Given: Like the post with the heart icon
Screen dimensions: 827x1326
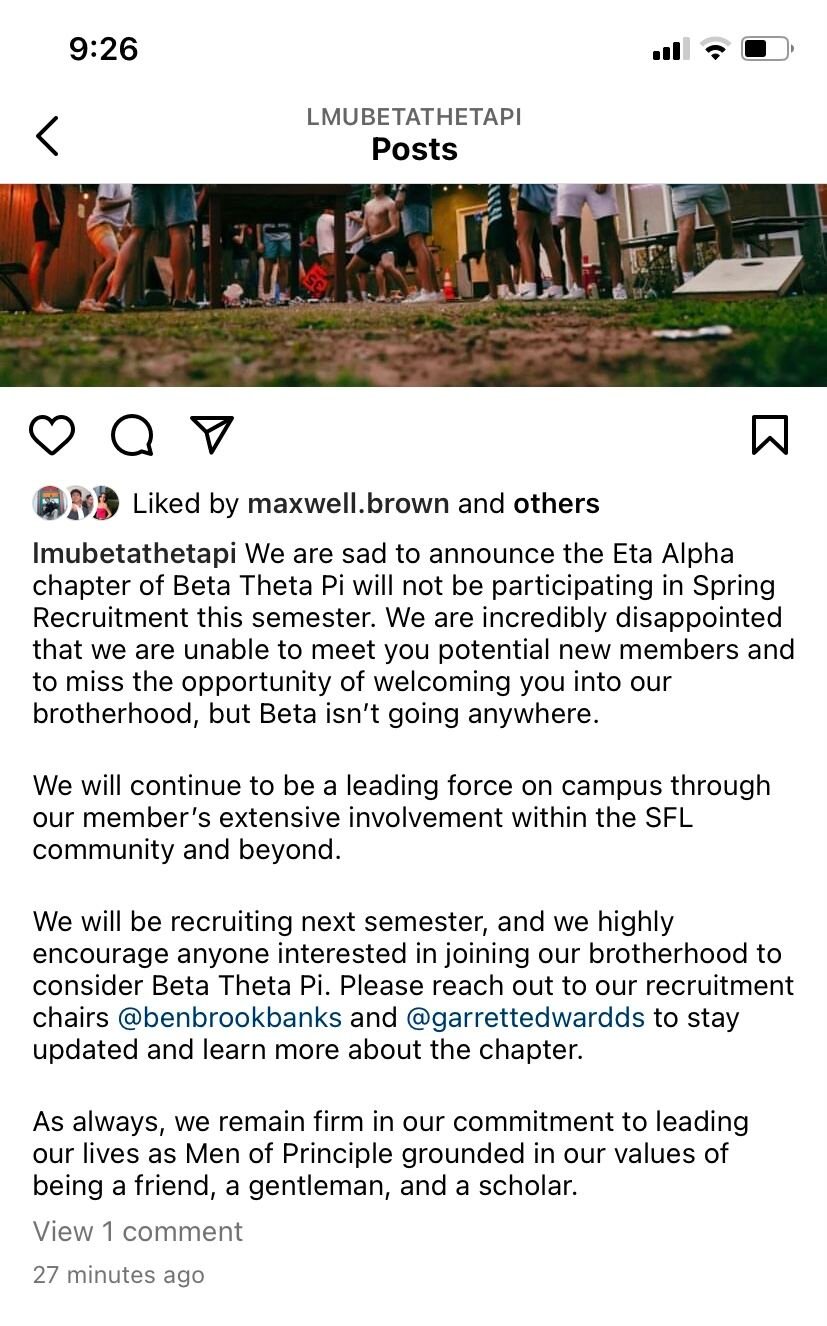Looking at the screenshot, I should pos(52,435).
